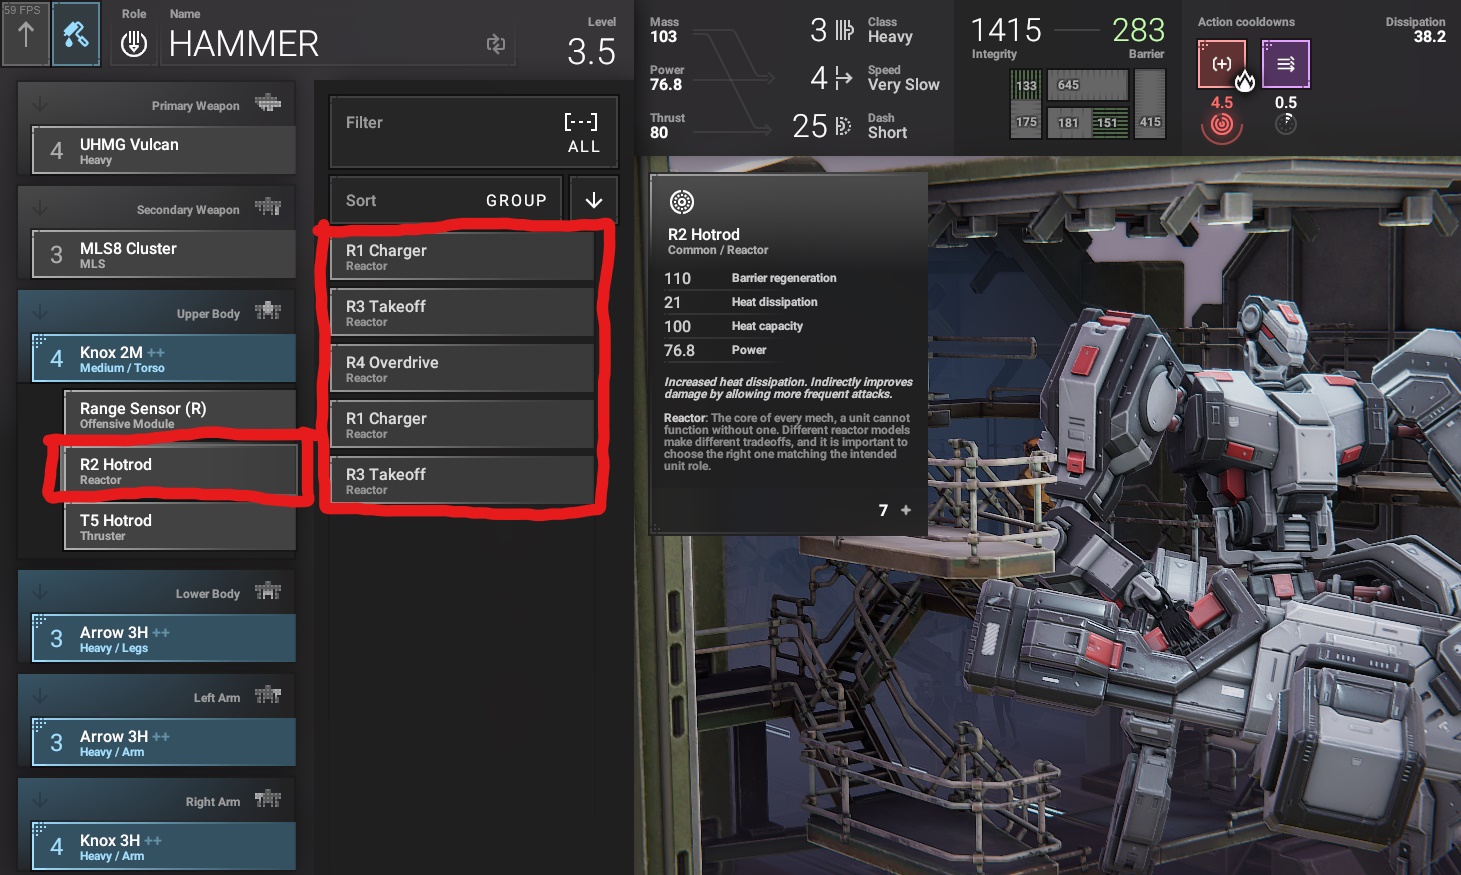The image size is (1461, 875).
Task: Open the Sort GROUP selector
Action: (447, 200)
